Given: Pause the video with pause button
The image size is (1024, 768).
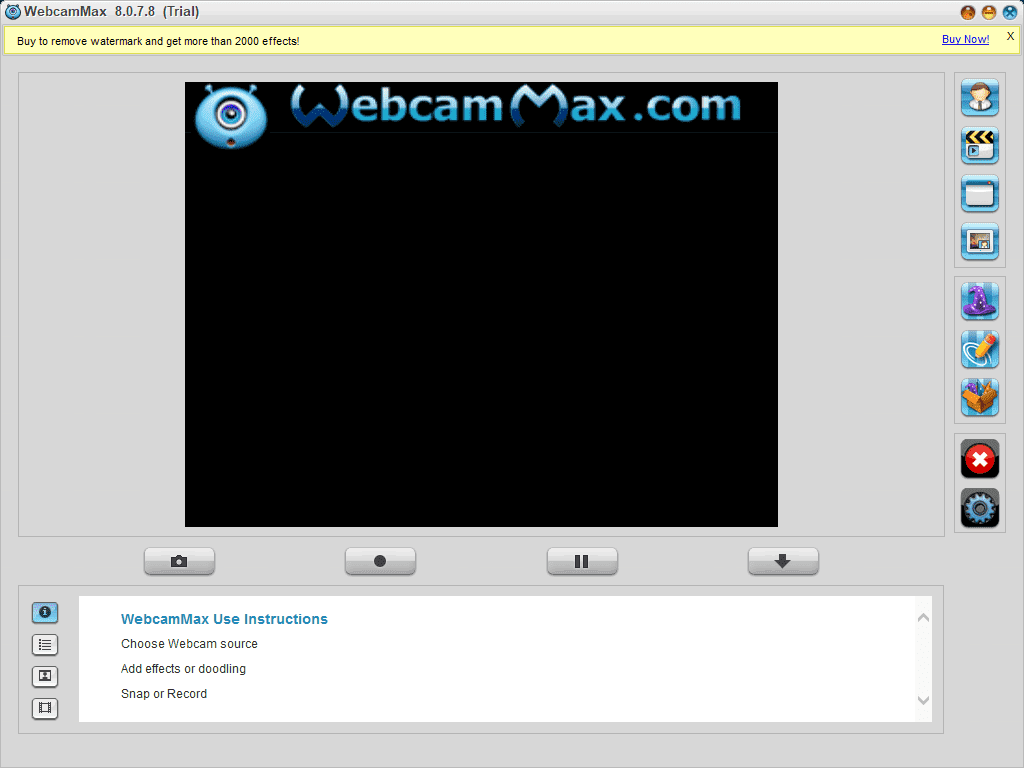Looking at the screenshot, I should point(582,561).
